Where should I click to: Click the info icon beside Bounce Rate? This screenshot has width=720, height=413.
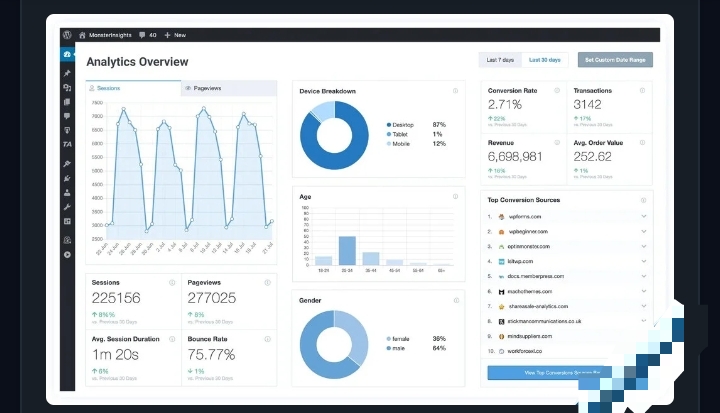click(267, 338)
